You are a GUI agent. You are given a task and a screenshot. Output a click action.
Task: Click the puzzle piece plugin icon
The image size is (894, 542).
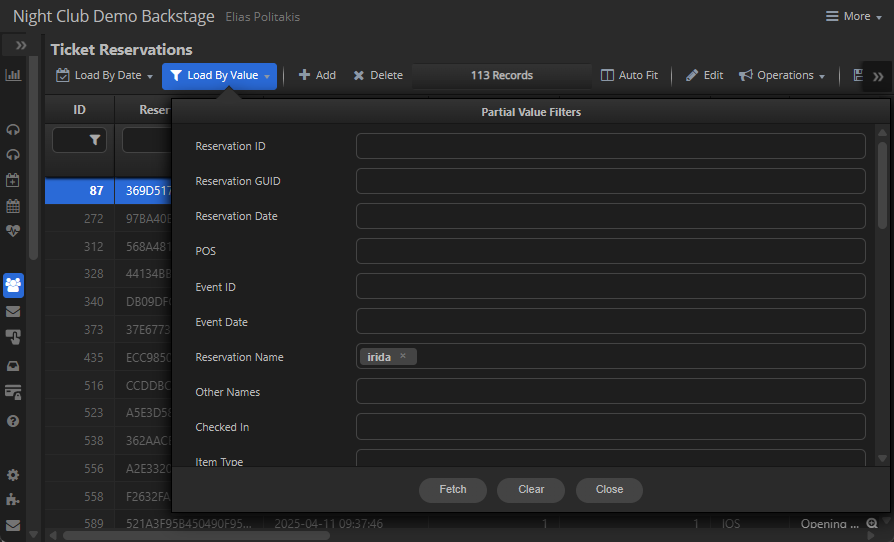click(x=13, y=499)
